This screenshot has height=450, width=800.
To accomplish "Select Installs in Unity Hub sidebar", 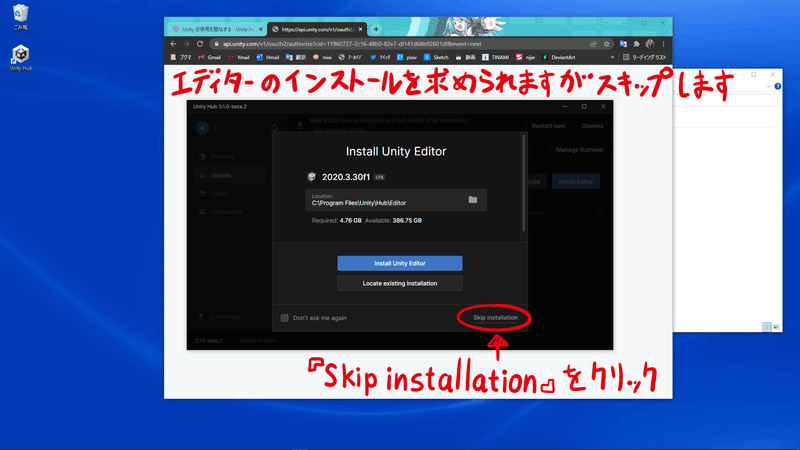I will (221, 175).
